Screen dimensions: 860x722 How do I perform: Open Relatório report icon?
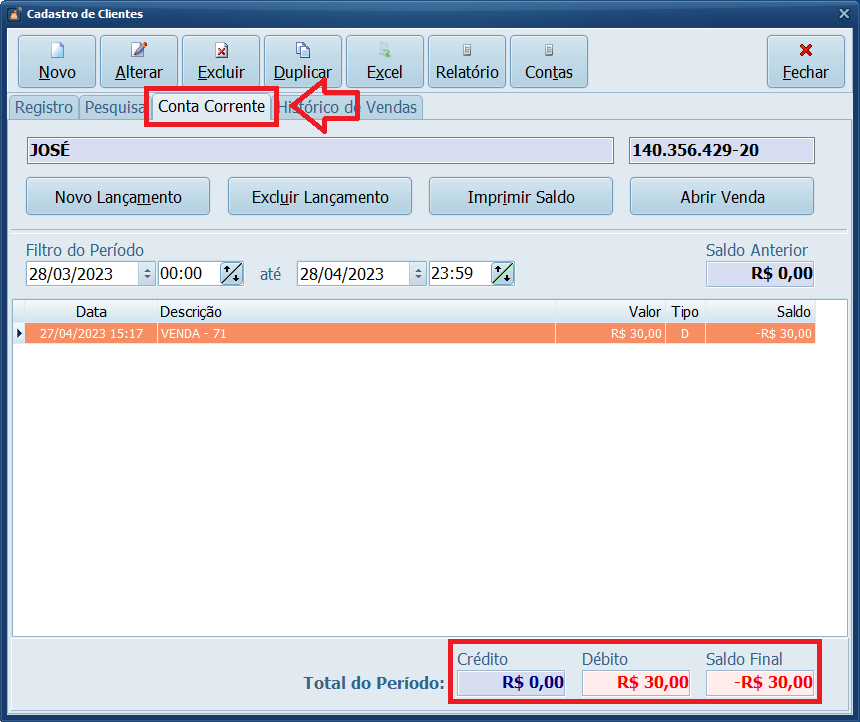(x=467, y=51)
